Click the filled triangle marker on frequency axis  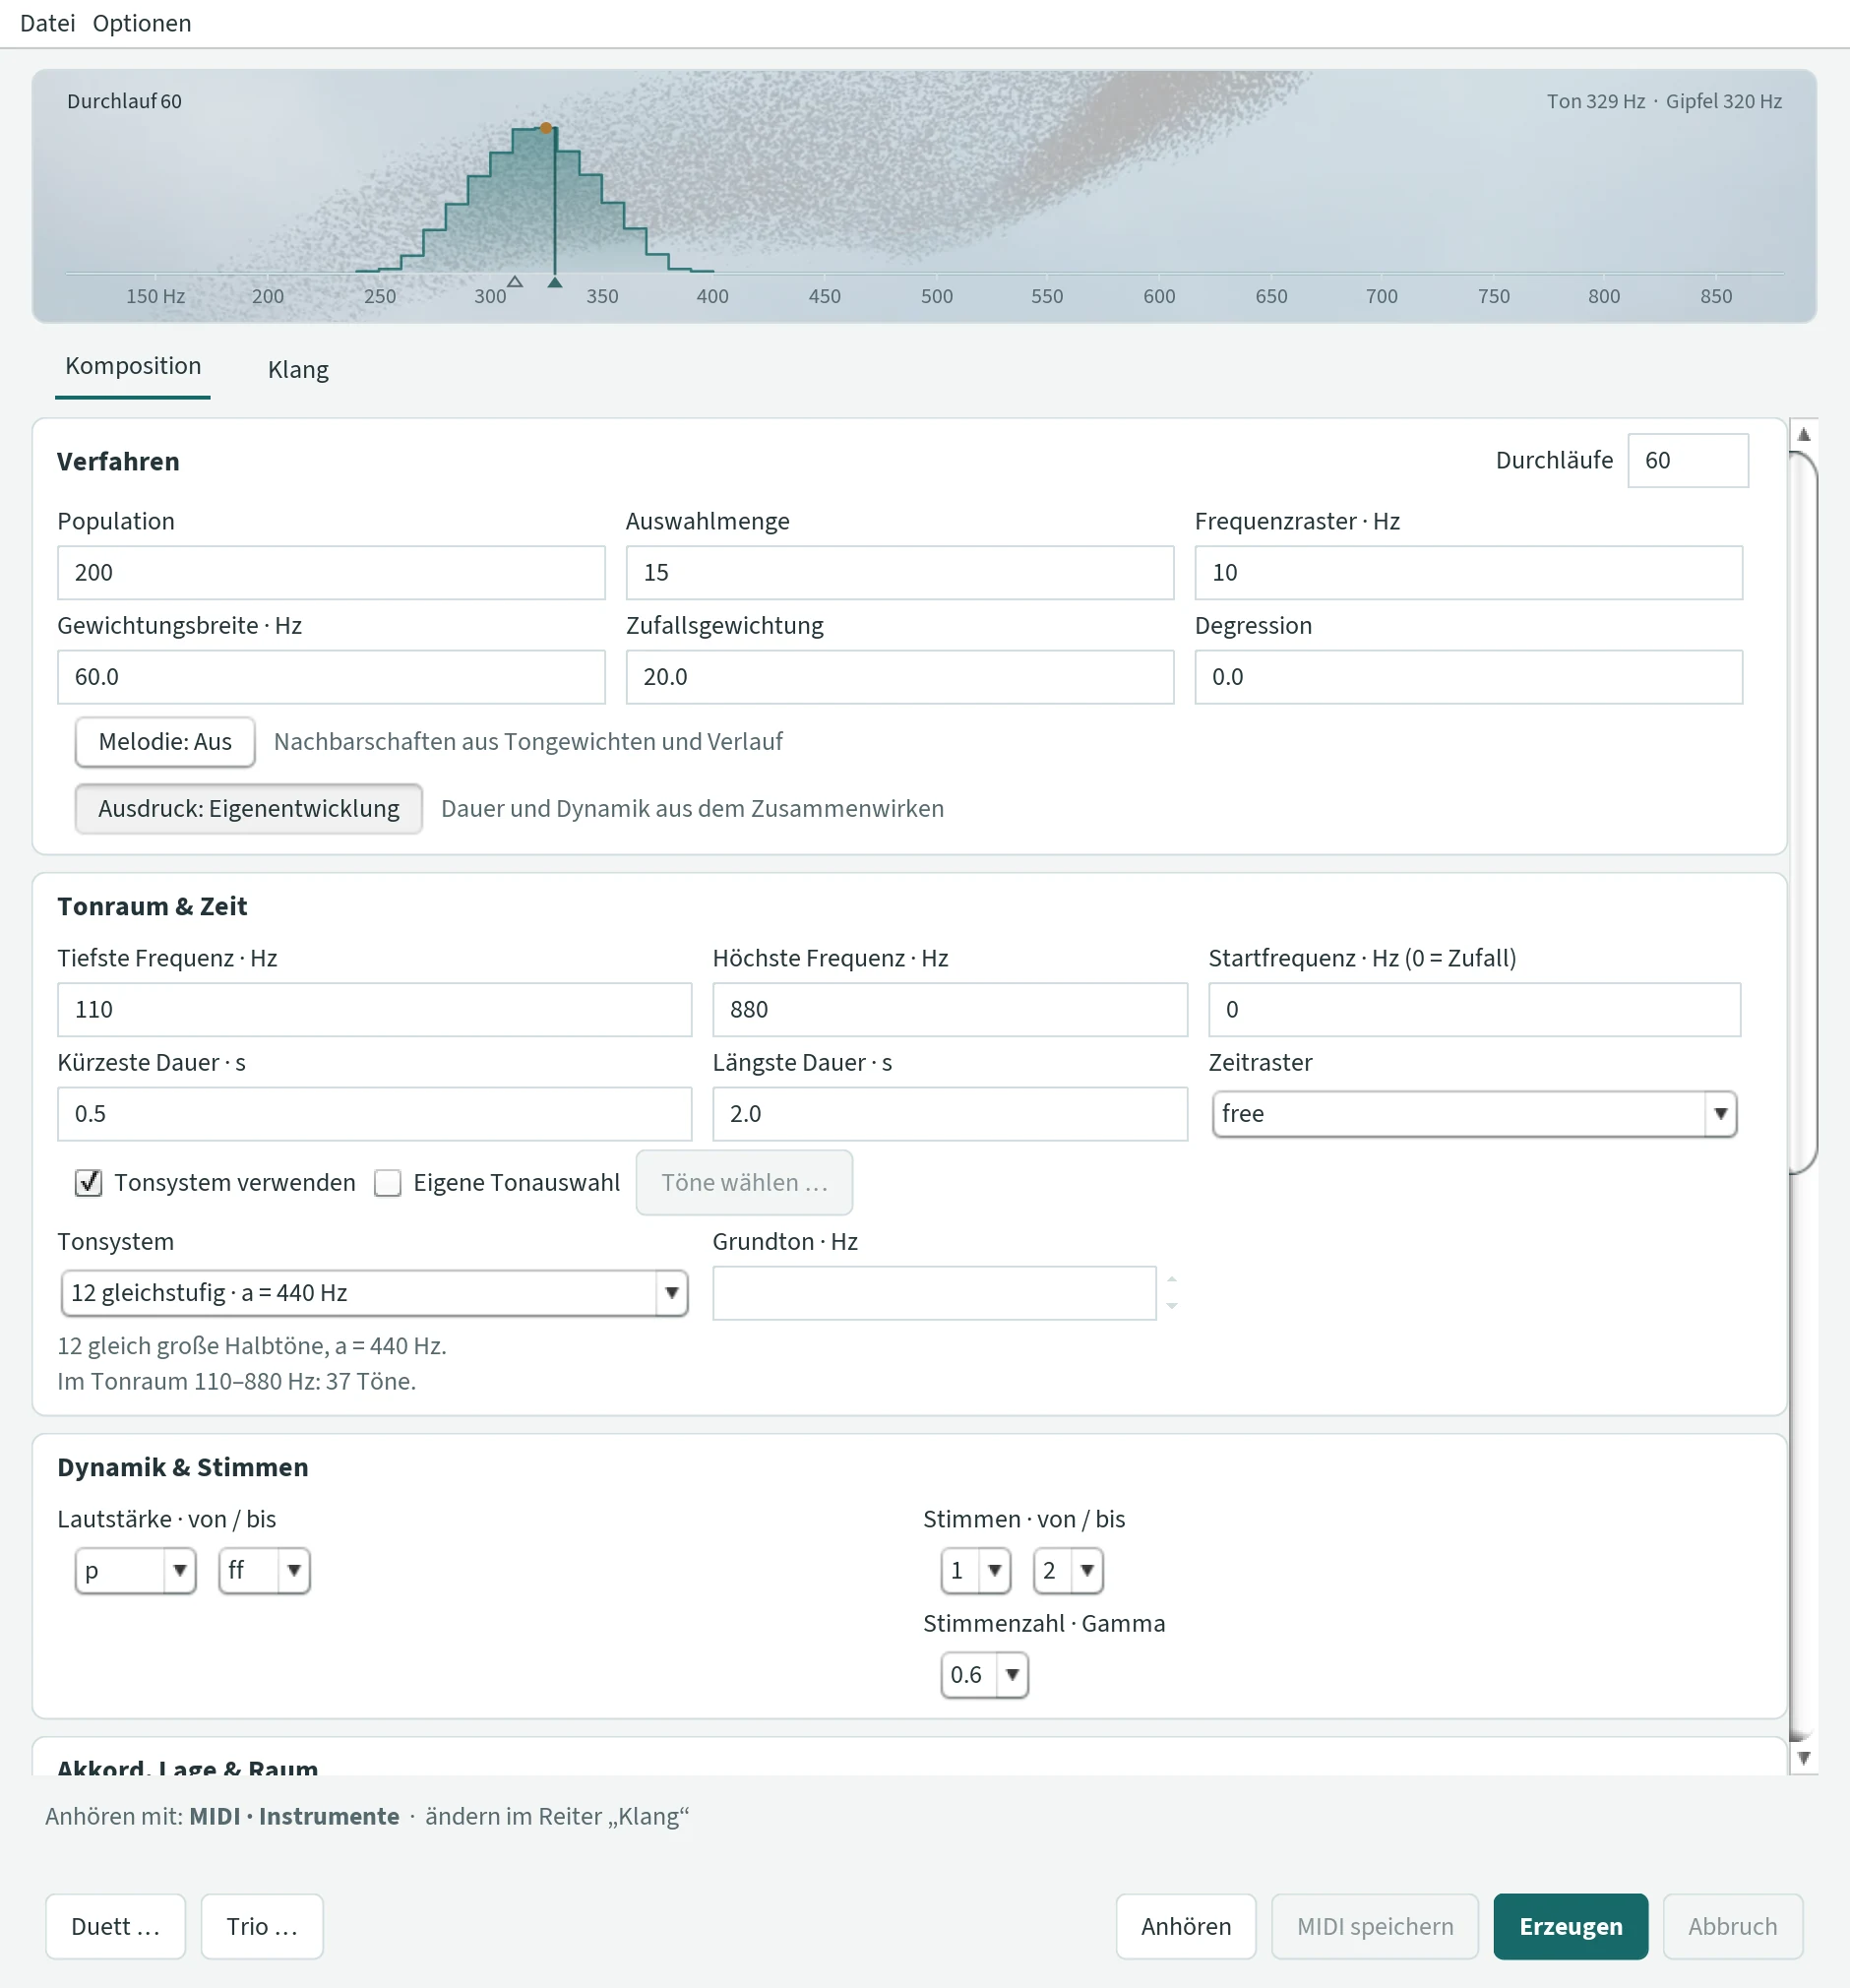(x=555, y=283)
